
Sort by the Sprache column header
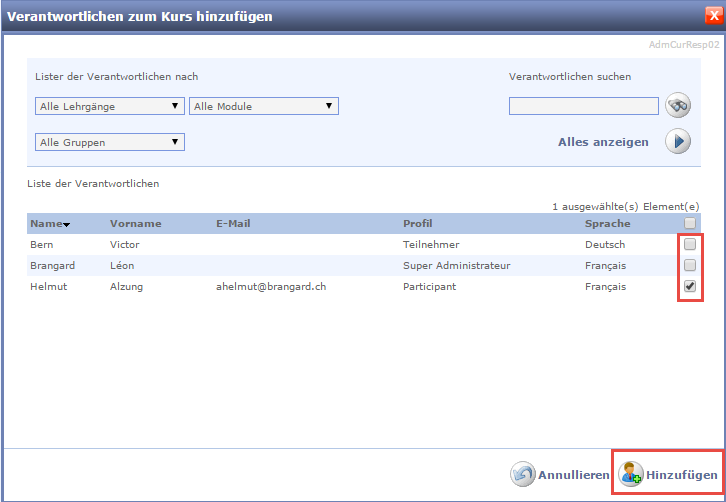tap(608, 224)
